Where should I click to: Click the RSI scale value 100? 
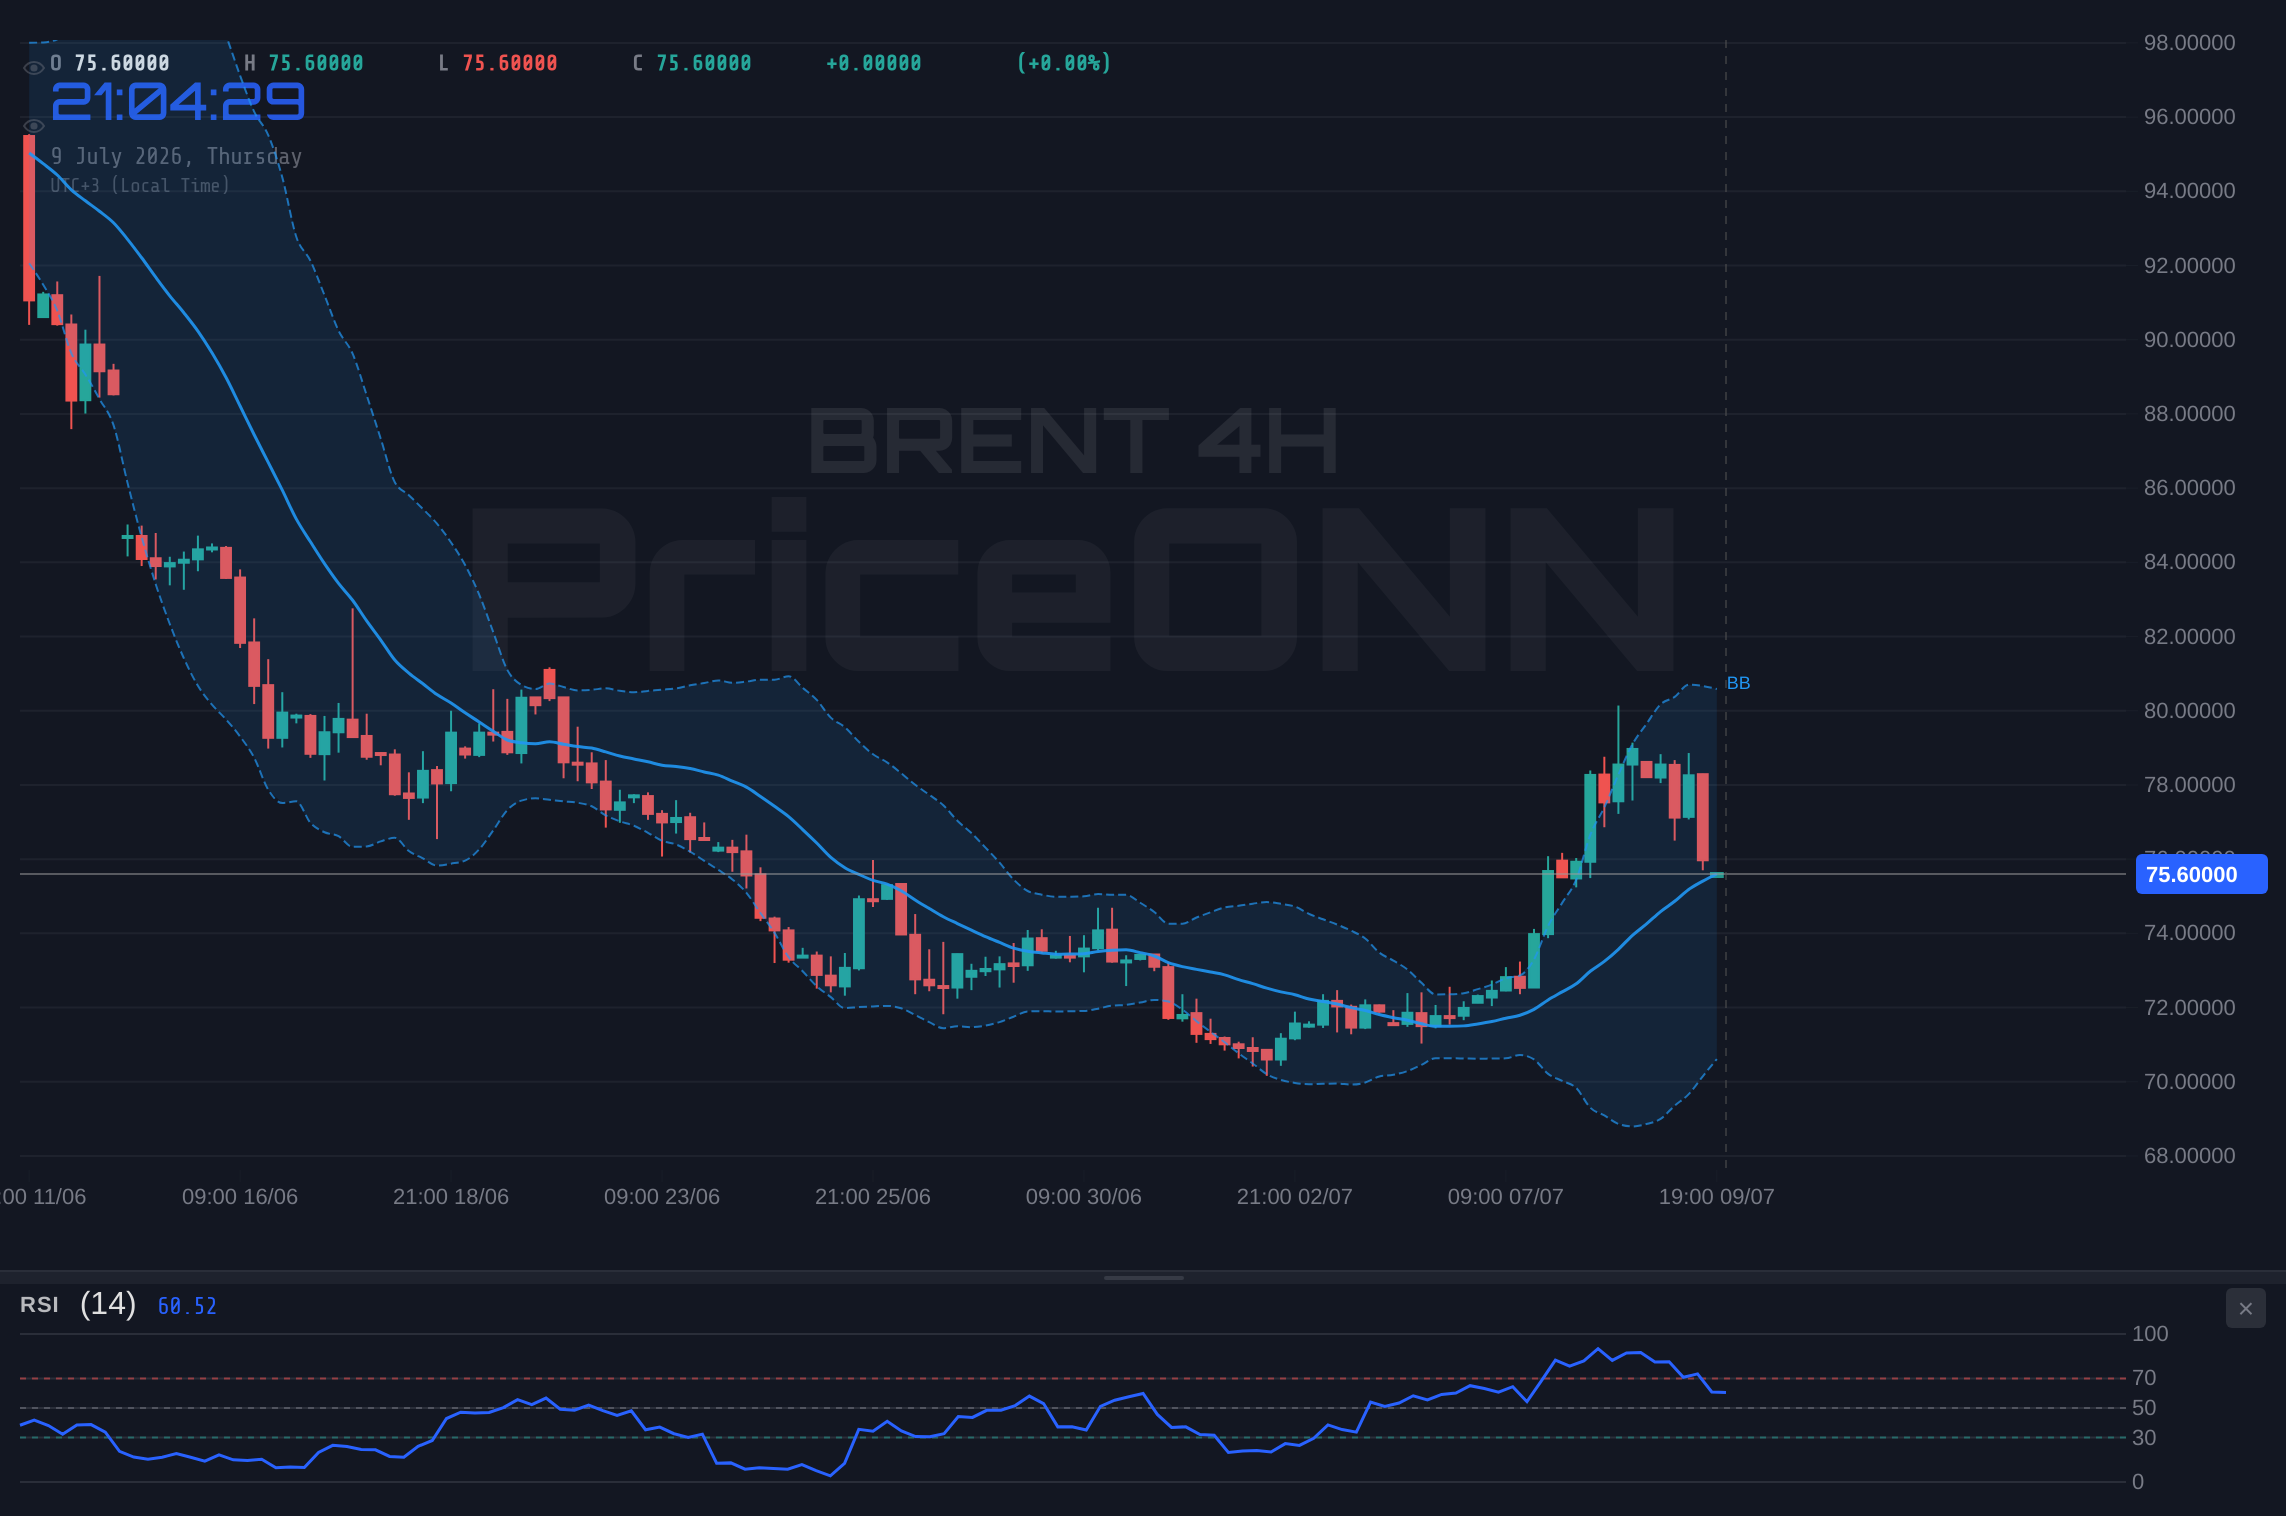(2150, 1334)
